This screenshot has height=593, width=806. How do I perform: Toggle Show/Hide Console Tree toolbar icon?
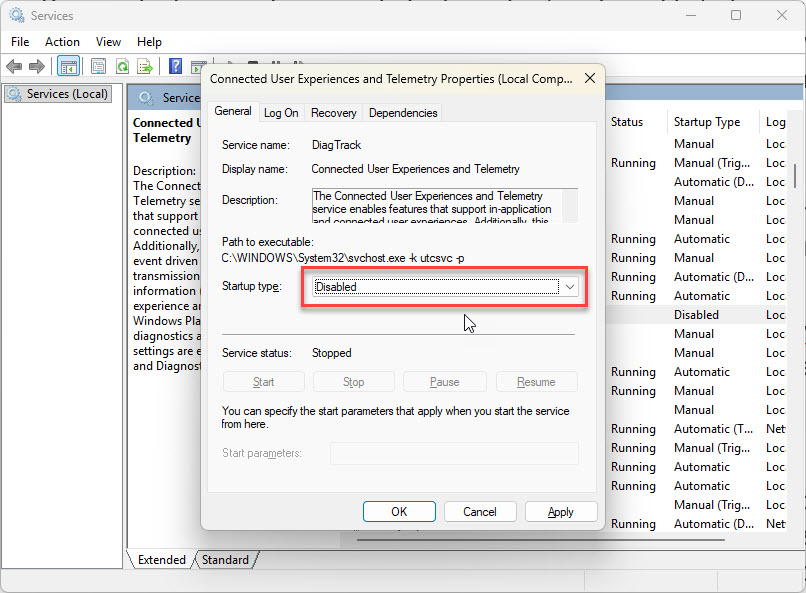68,66
